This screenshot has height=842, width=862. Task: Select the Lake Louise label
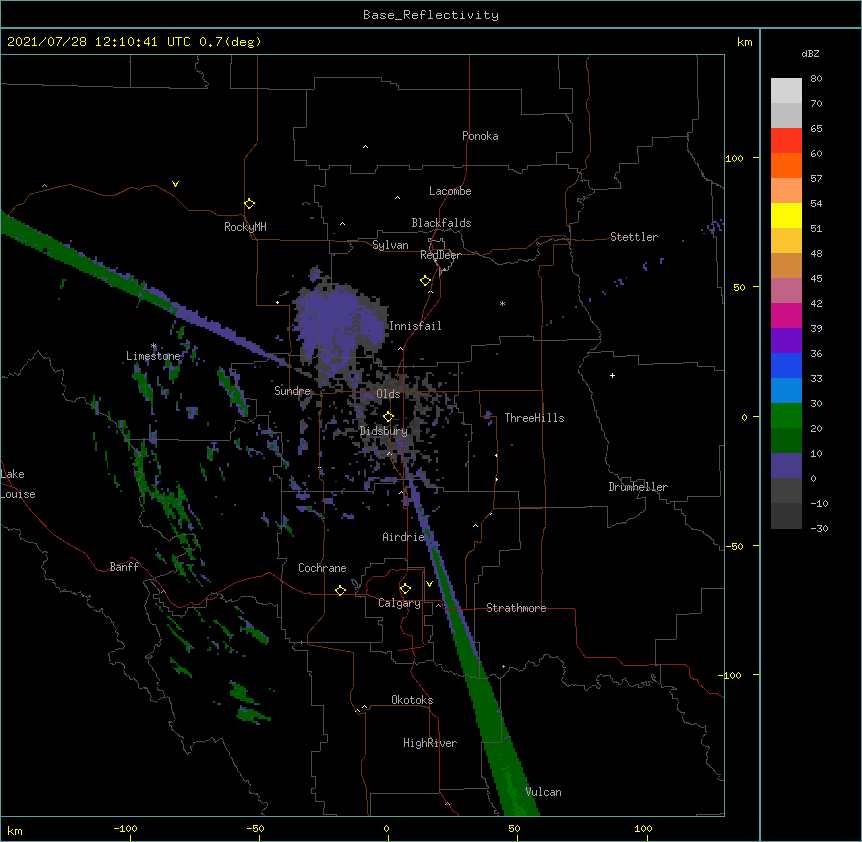[17, 484]
